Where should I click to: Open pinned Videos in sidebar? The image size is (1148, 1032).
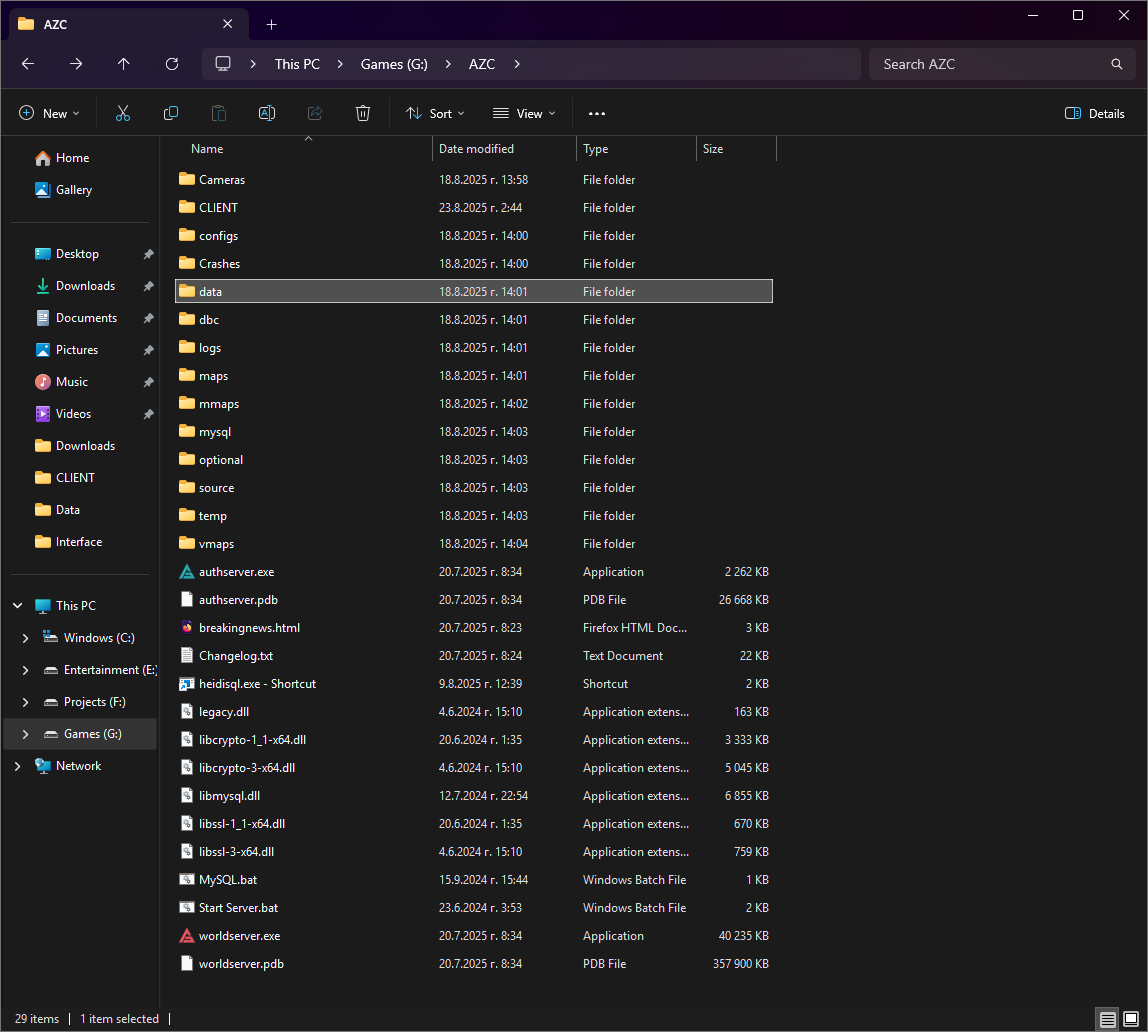click(73, 414)
